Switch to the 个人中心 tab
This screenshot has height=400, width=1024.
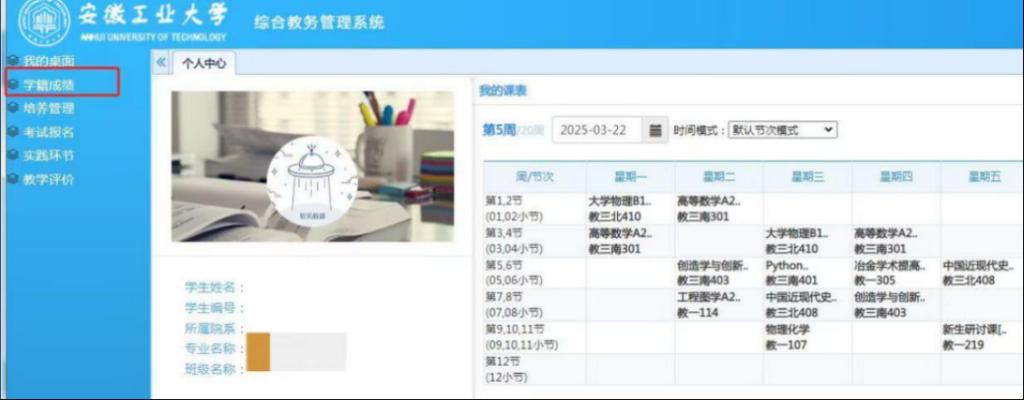tap(203, 64)
